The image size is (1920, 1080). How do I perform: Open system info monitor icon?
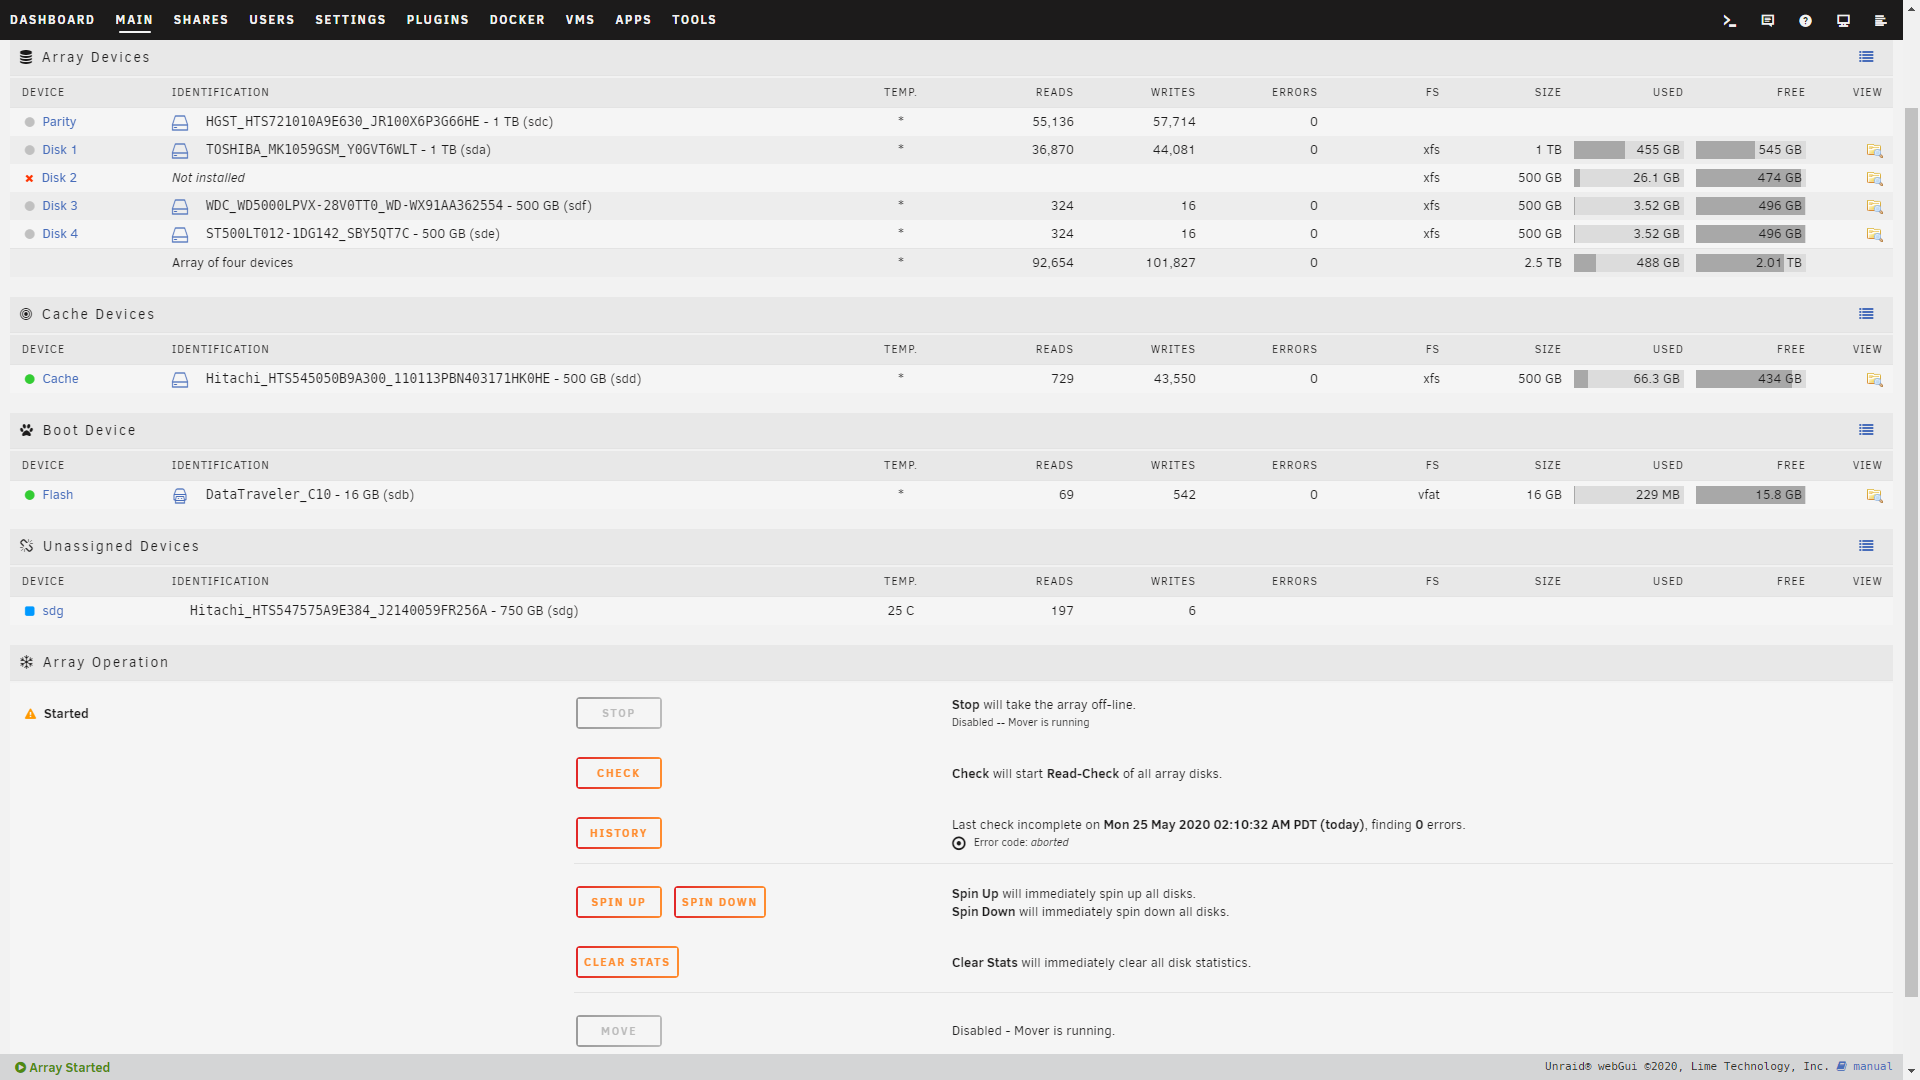(x=1843, y=20)
